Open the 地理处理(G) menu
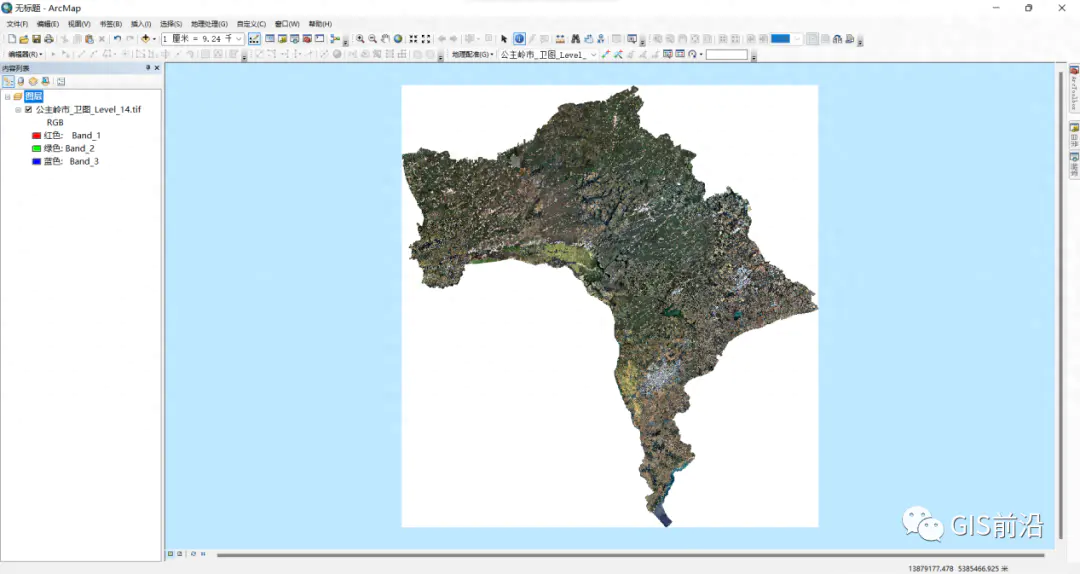 [209, 23]
